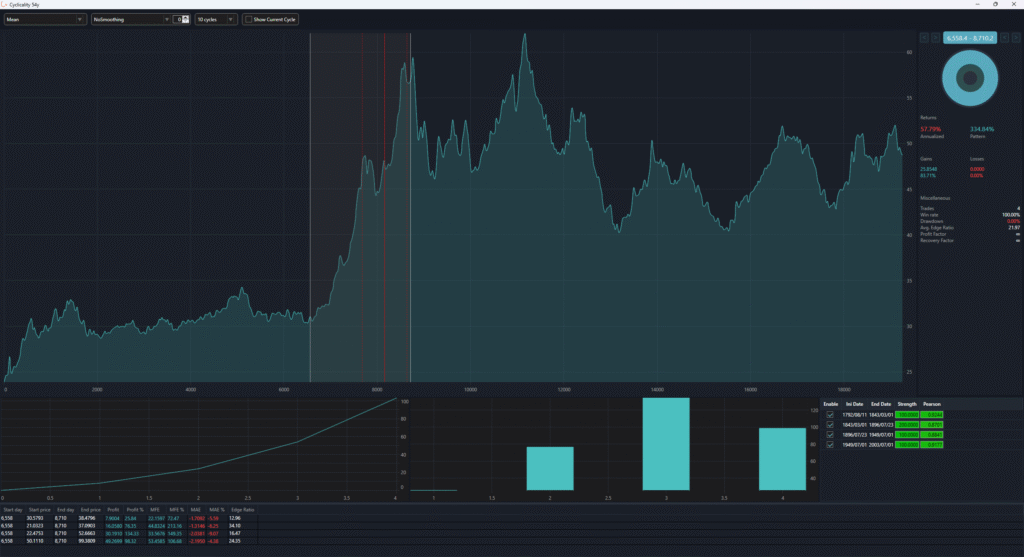Open the NoSmoothing dropdown
1024x557 pixels.
pyautogui.click(x=131, y=19)
